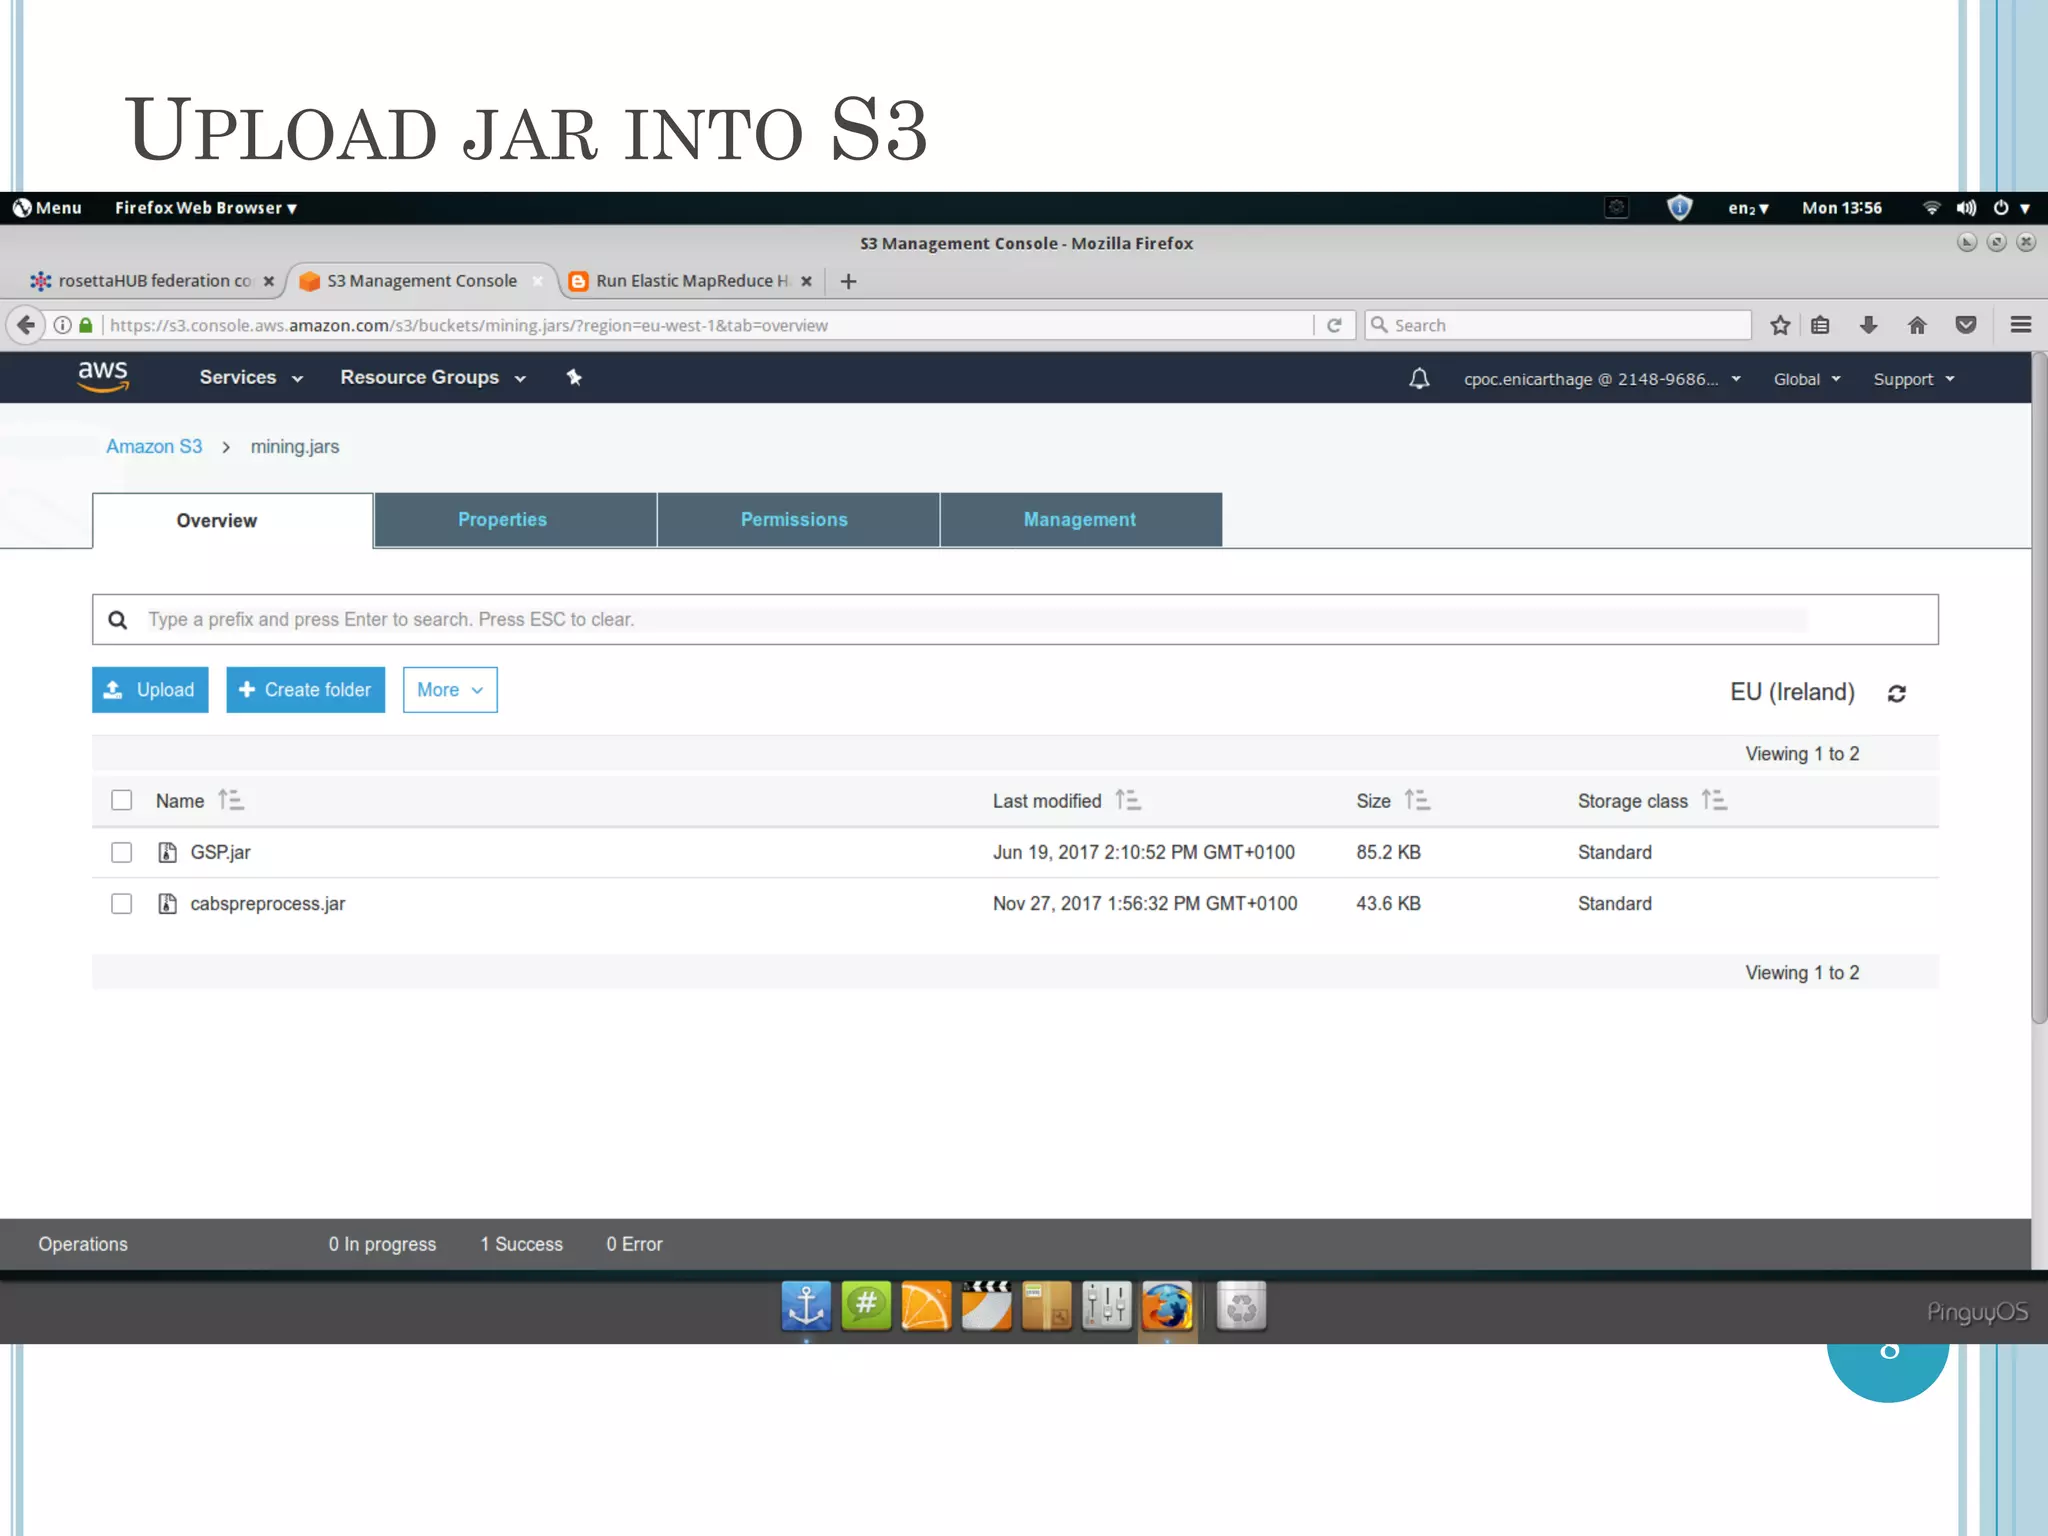Open the mixer sliders app in dock

point(1107,1306)
